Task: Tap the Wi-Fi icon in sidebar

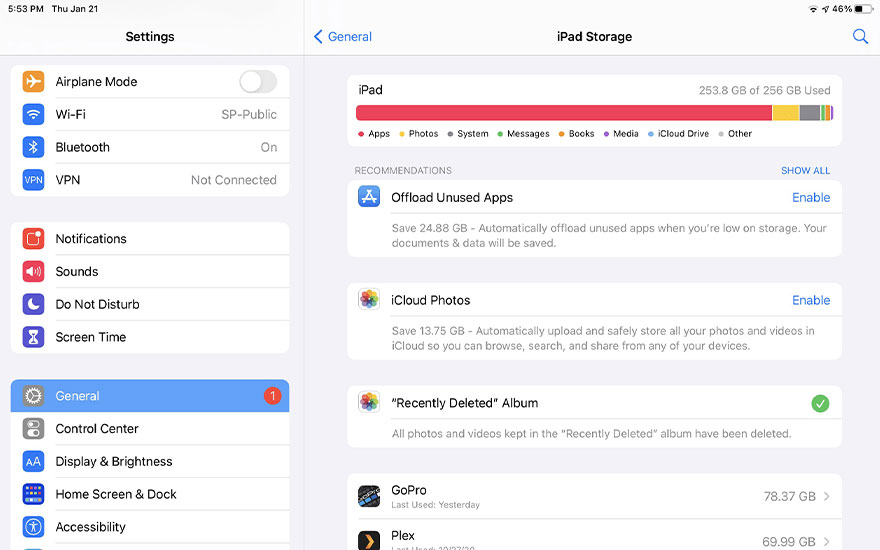Action: pos(33,114)
